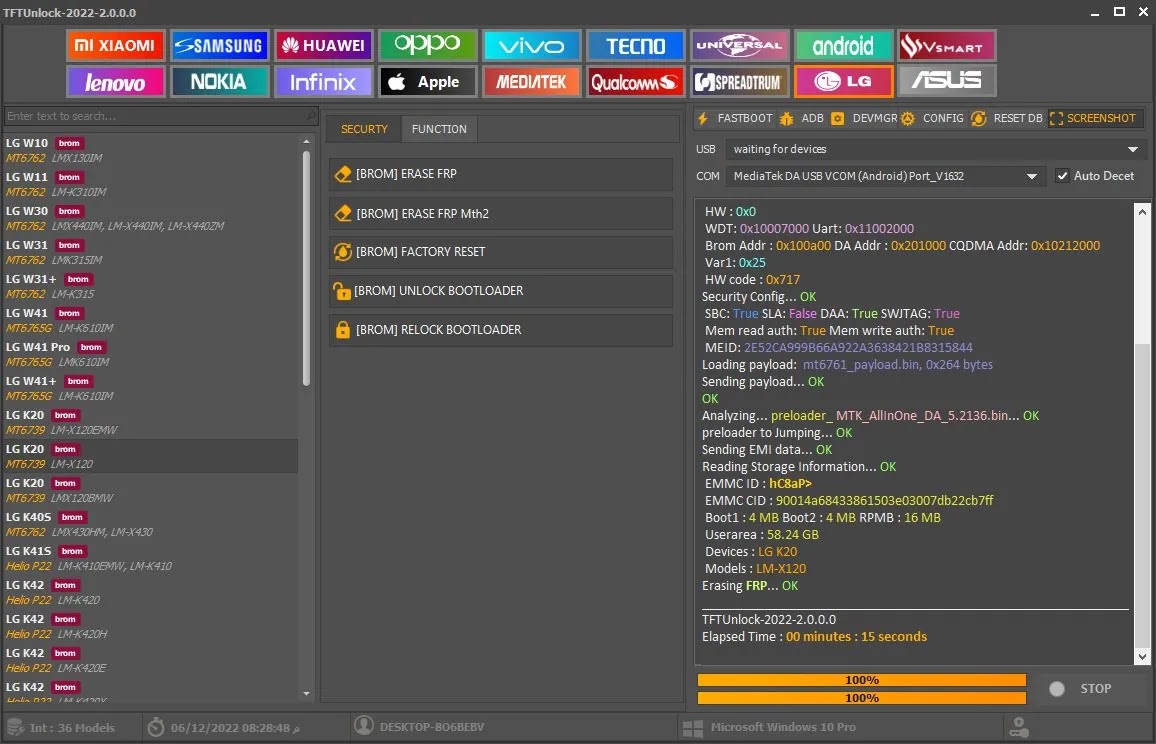Select the Nokia brand logo

coord(219,82)
